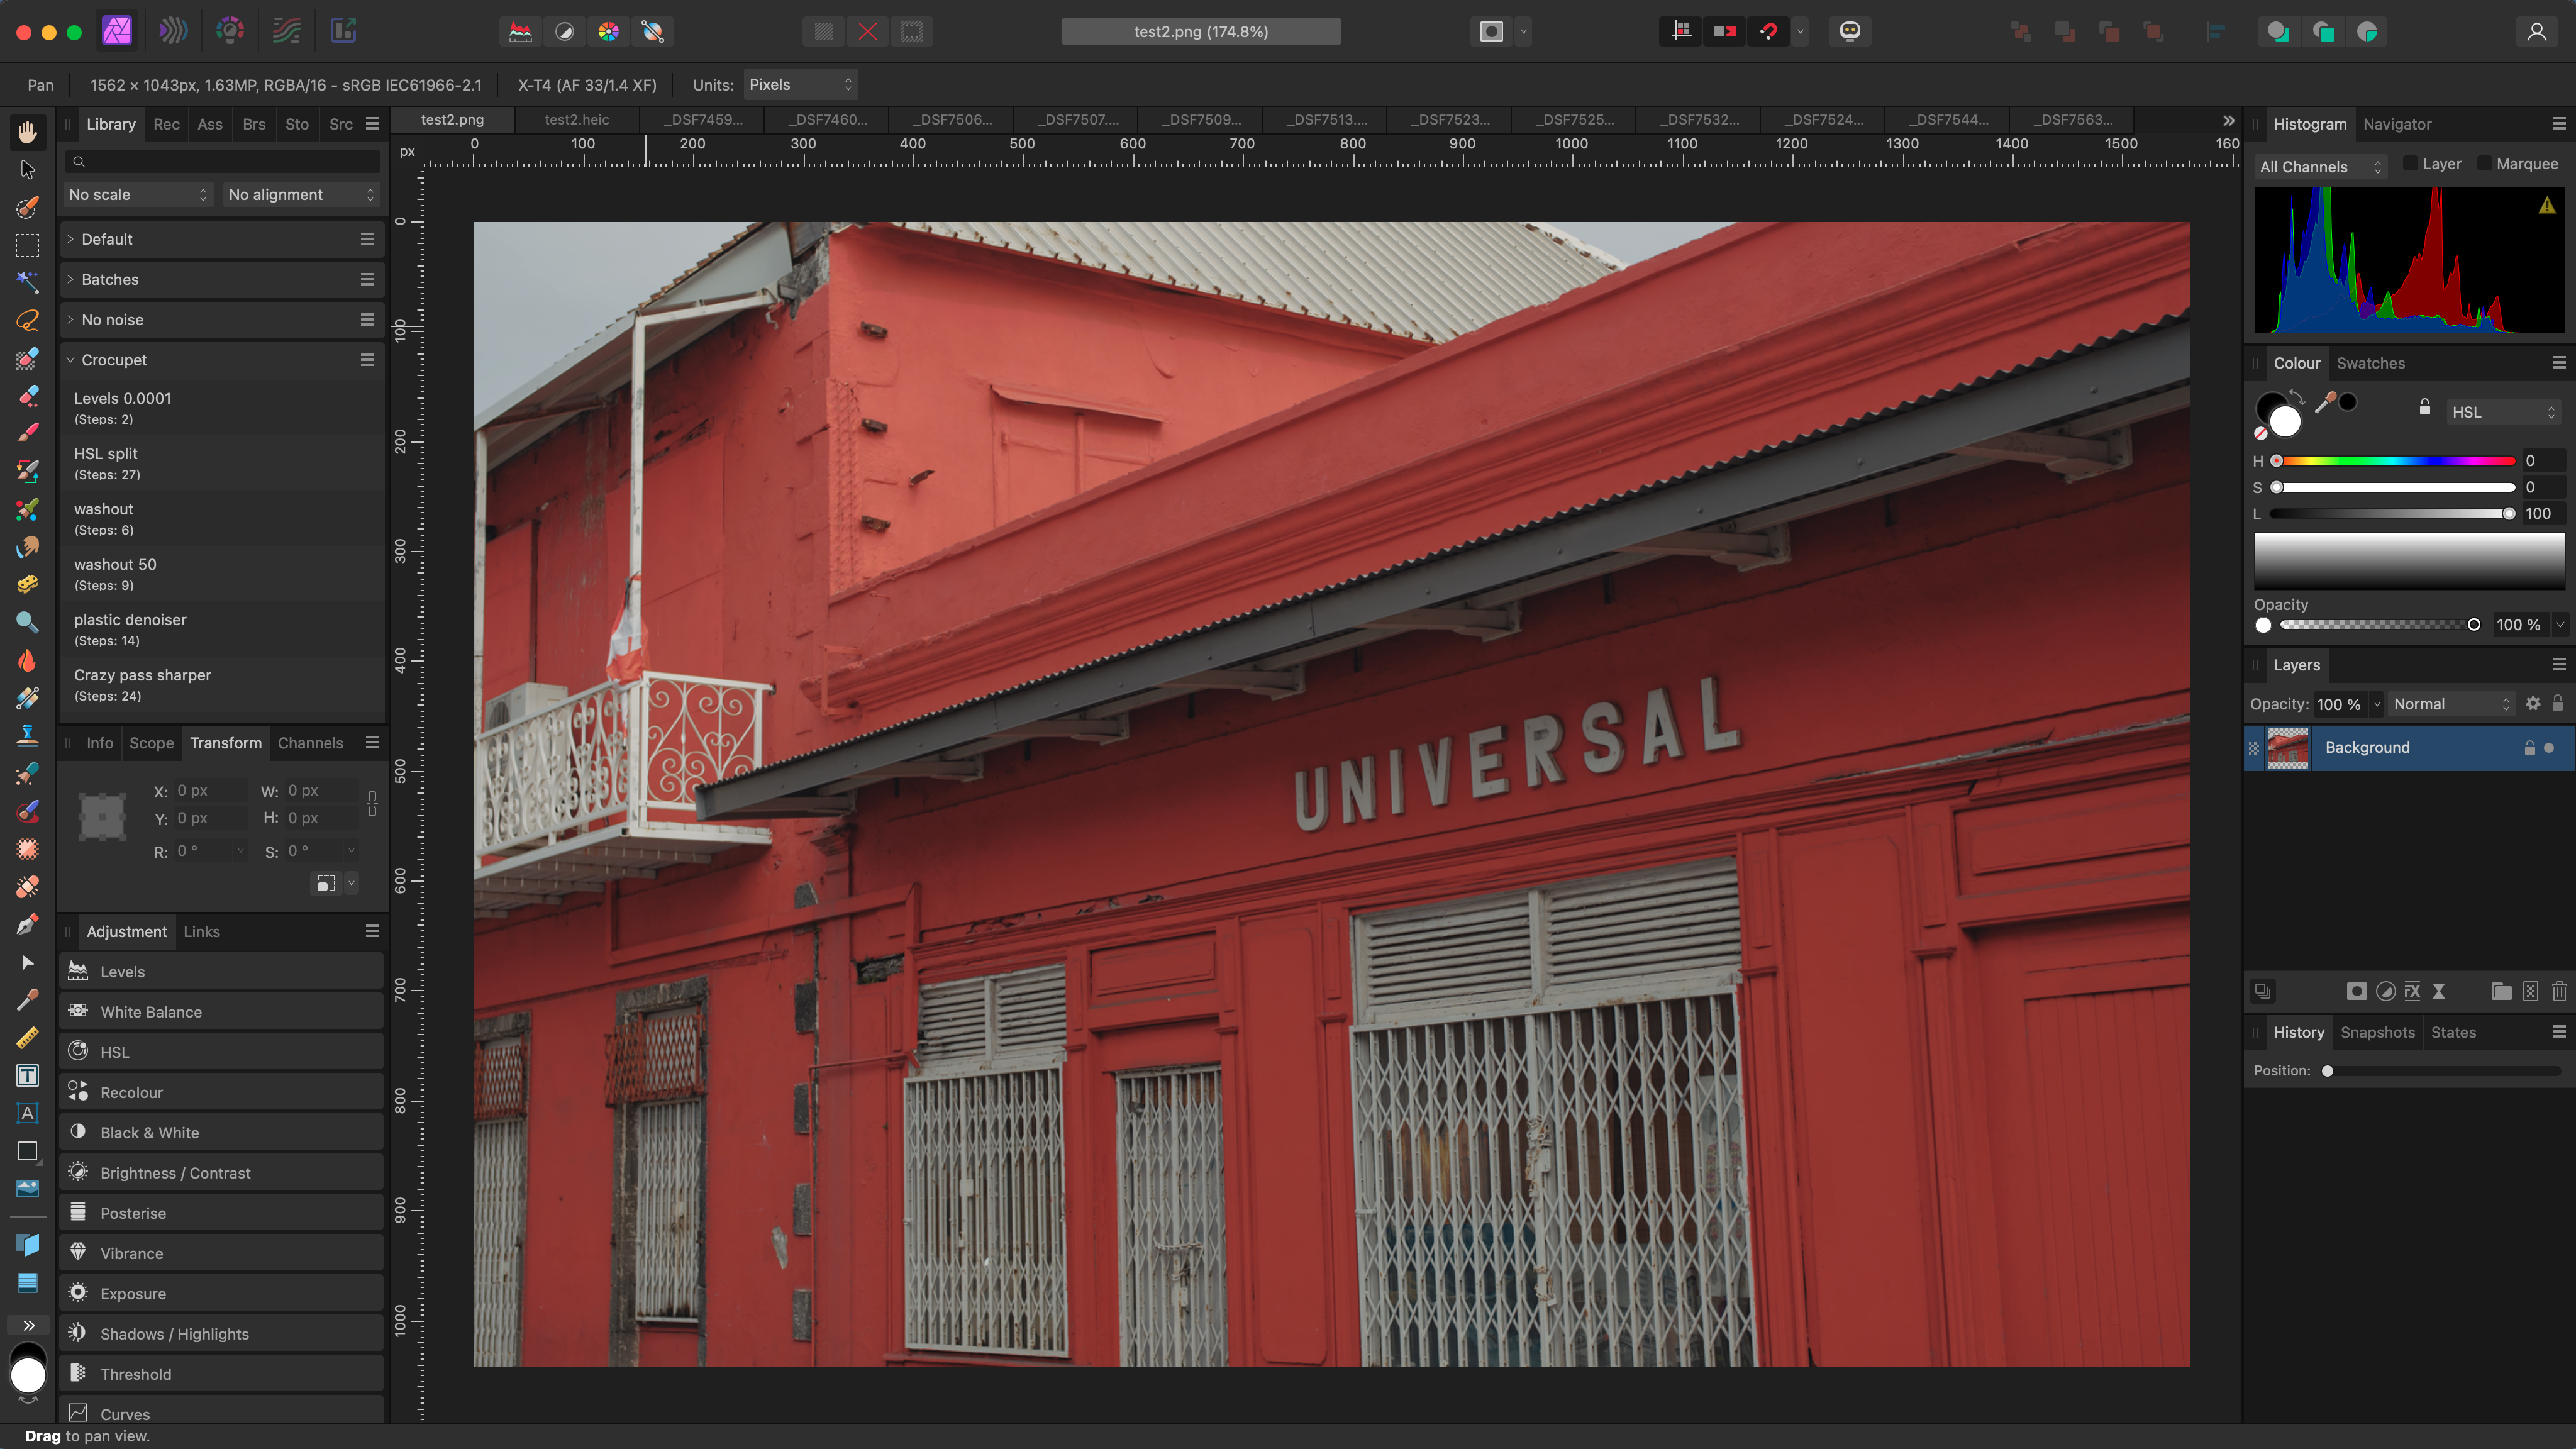Select the Burn flame tool

coord(27,660)
